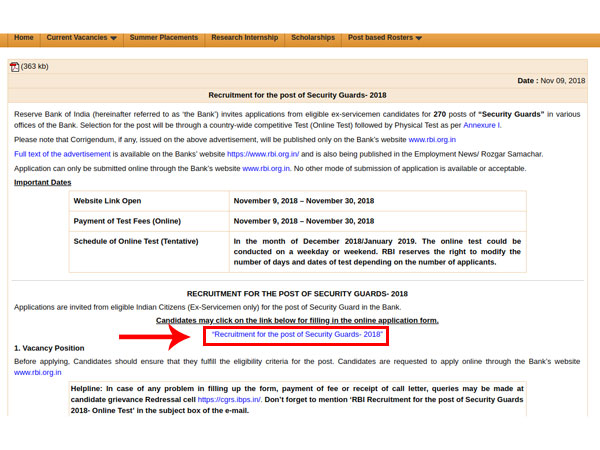
Task: Open the Annexure I link
Action: (x=481, y=125)
